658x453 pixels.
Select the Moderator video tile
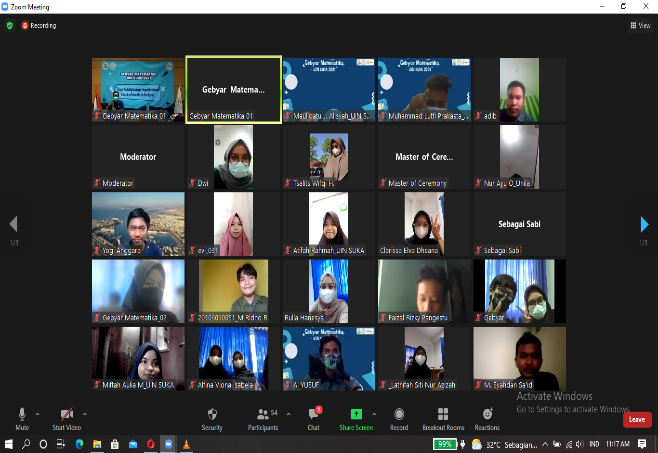(138, 157)
